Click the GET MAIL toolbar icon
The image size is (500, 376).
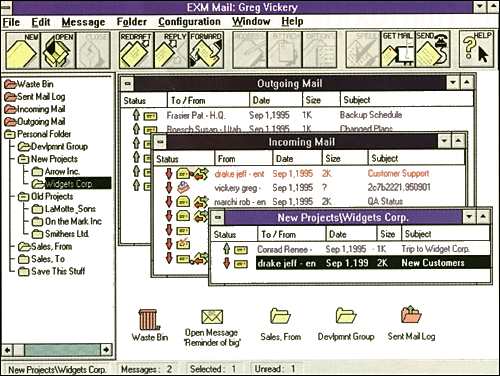398,50
